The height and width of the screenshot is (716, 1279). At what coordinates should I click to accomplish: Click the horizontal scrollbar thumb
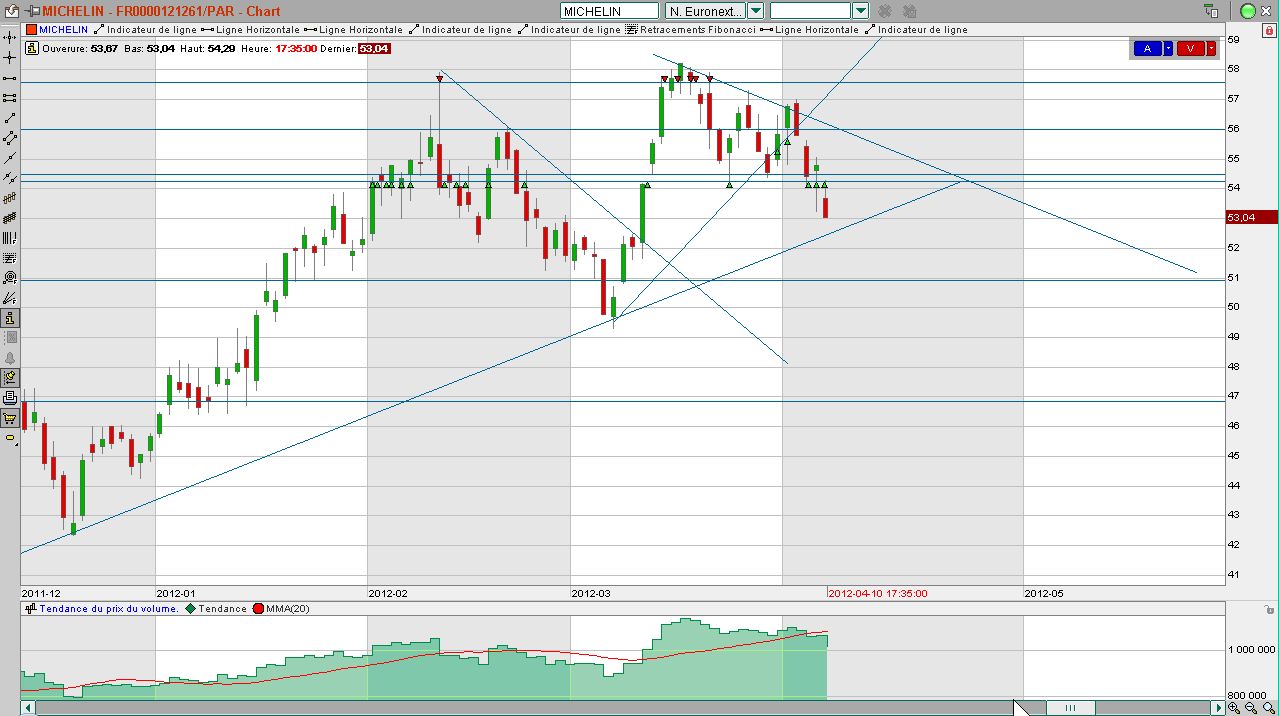(x=1071, y=708)
